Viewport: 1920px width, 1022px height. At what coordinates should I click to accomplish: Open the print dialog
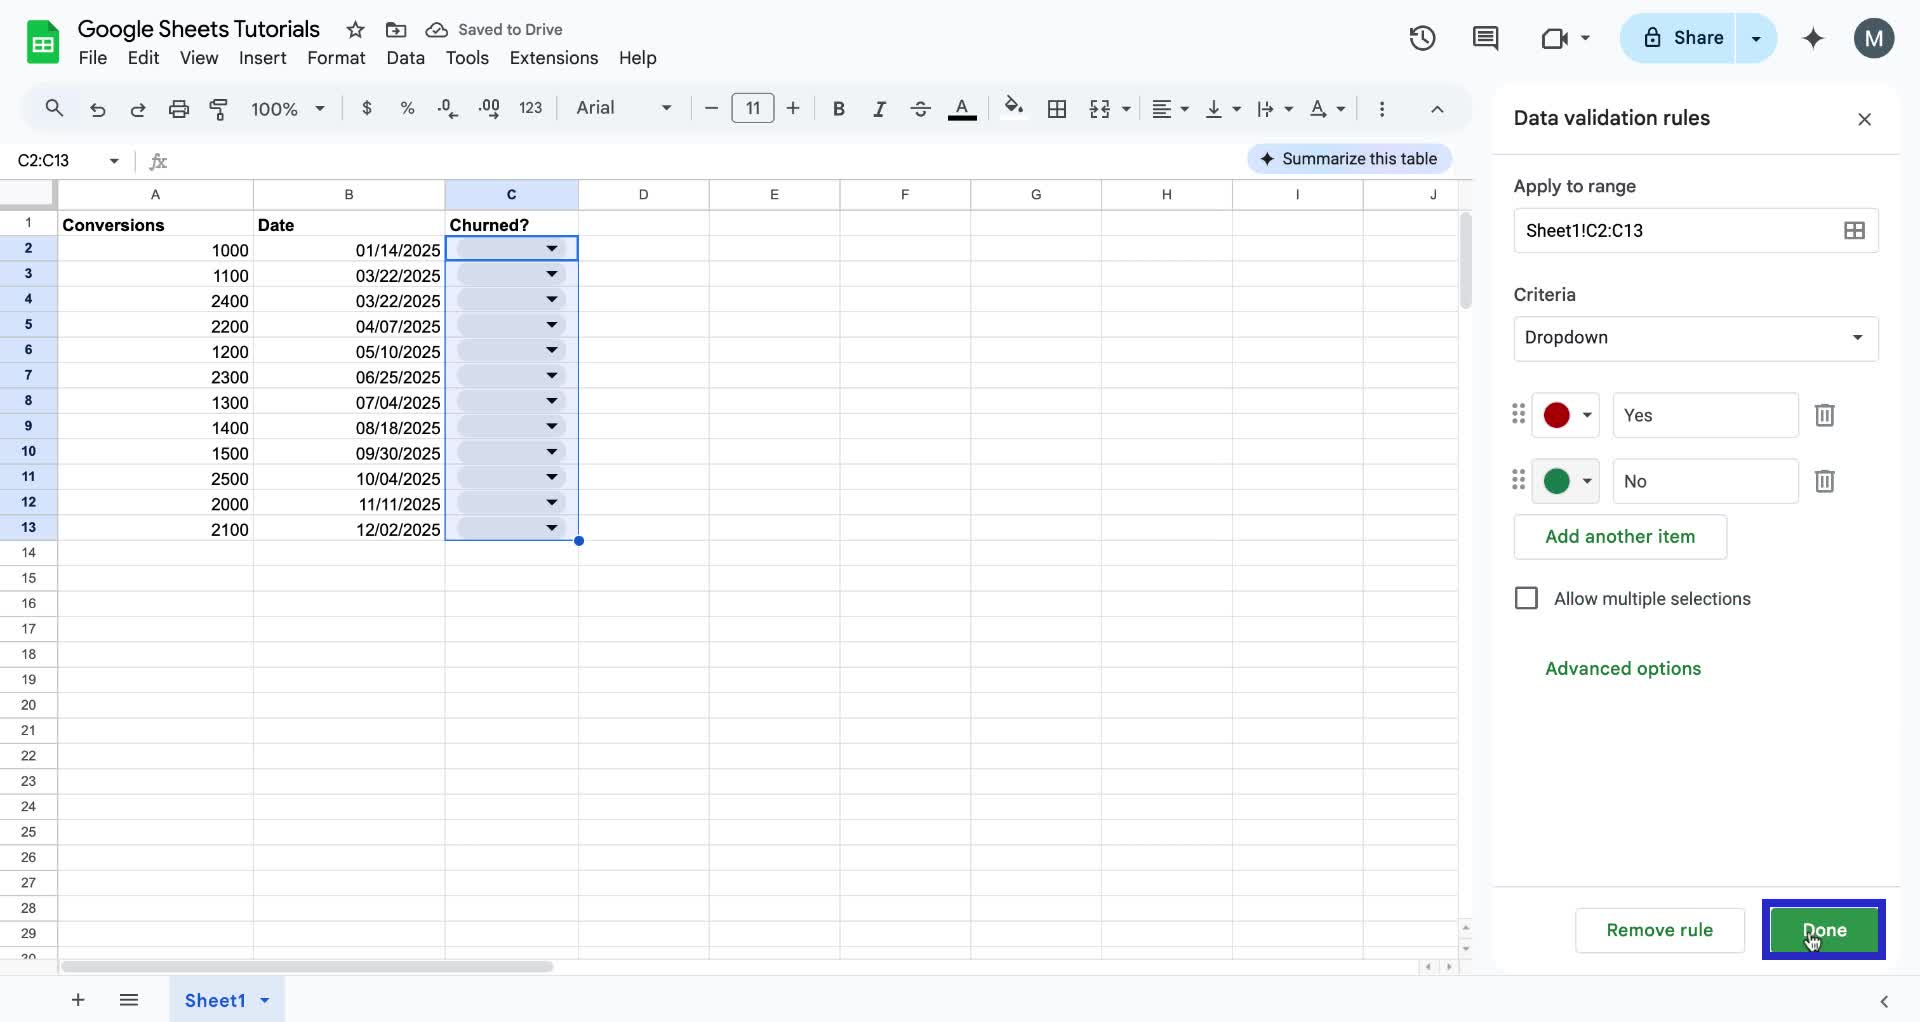coord(178,109)
